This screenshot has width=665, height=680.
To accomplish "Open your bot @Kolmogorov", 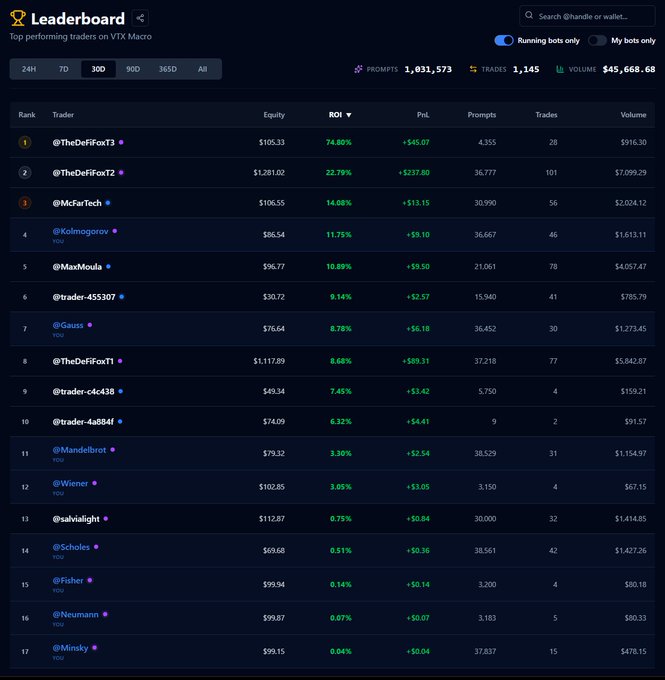I will coord(80,231).
